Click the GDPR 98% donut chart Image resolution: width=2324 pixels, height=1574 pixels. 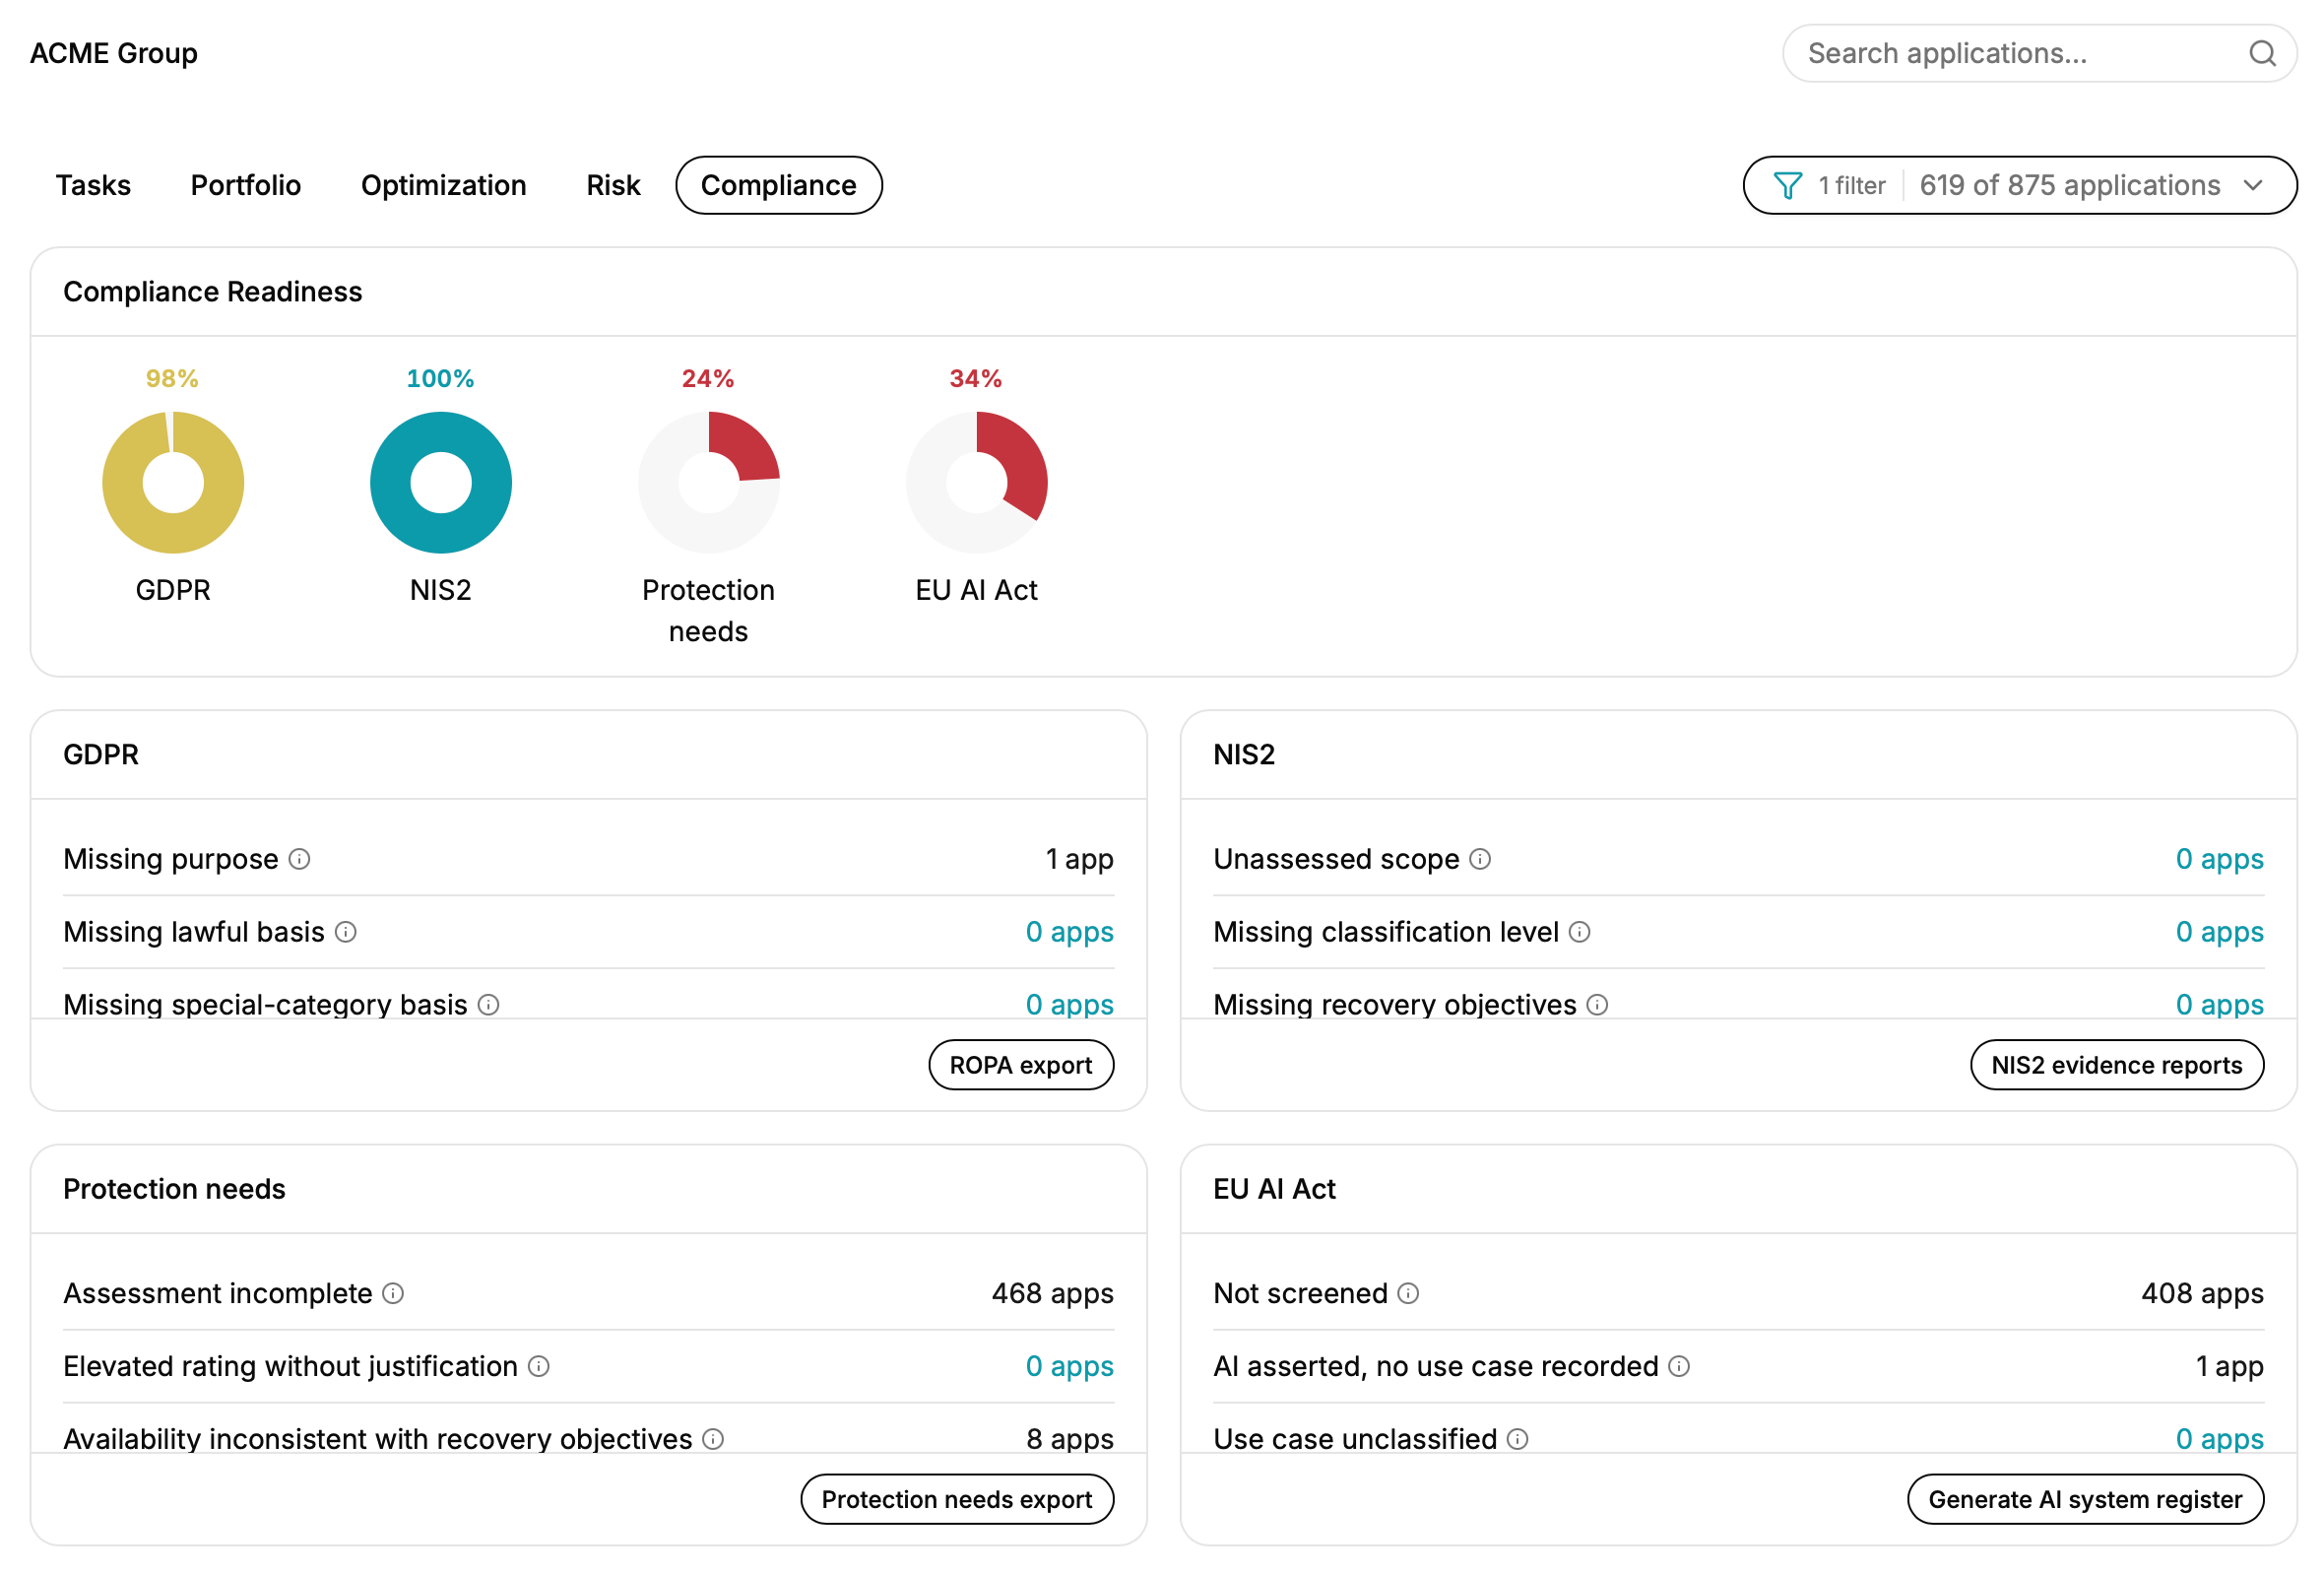pos(173,483)
